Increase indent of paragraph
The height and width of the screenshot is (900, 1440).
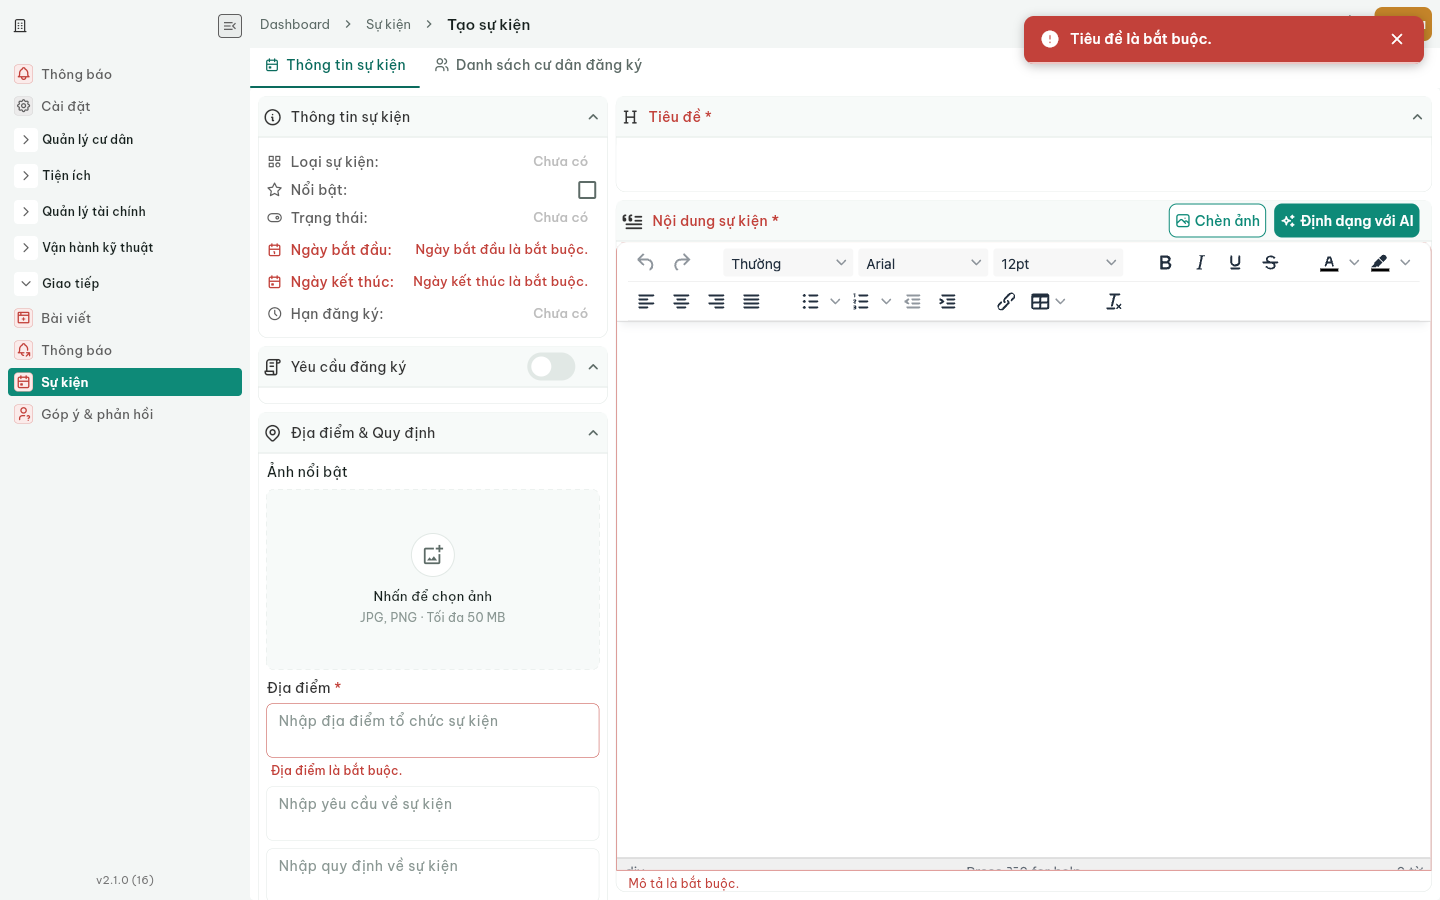tap(947, 301)
